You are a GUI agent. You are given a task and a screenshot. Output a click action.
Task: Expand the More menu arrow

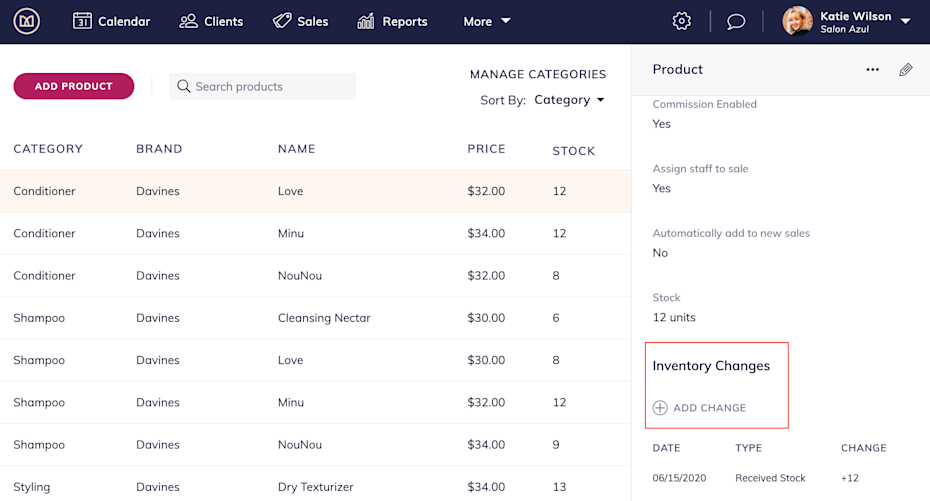(x=506, y=21)
